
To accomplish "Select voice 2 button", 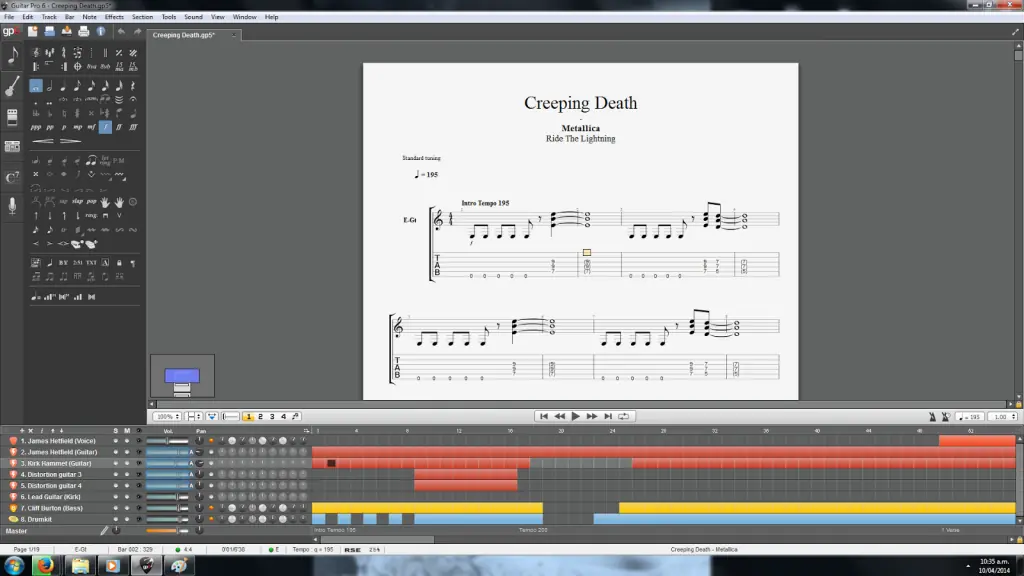I will (x=260, y=417).
